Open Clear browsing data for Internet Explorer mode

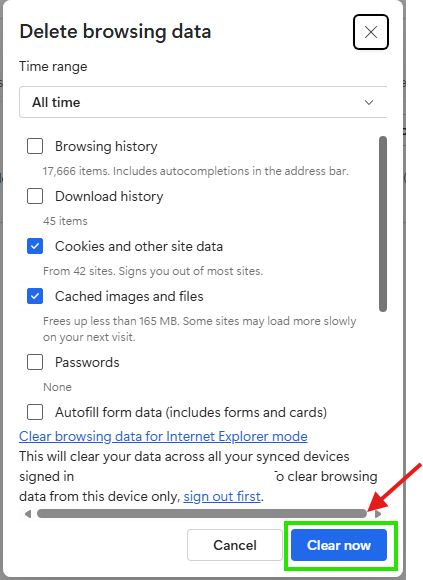pos(163,436)
